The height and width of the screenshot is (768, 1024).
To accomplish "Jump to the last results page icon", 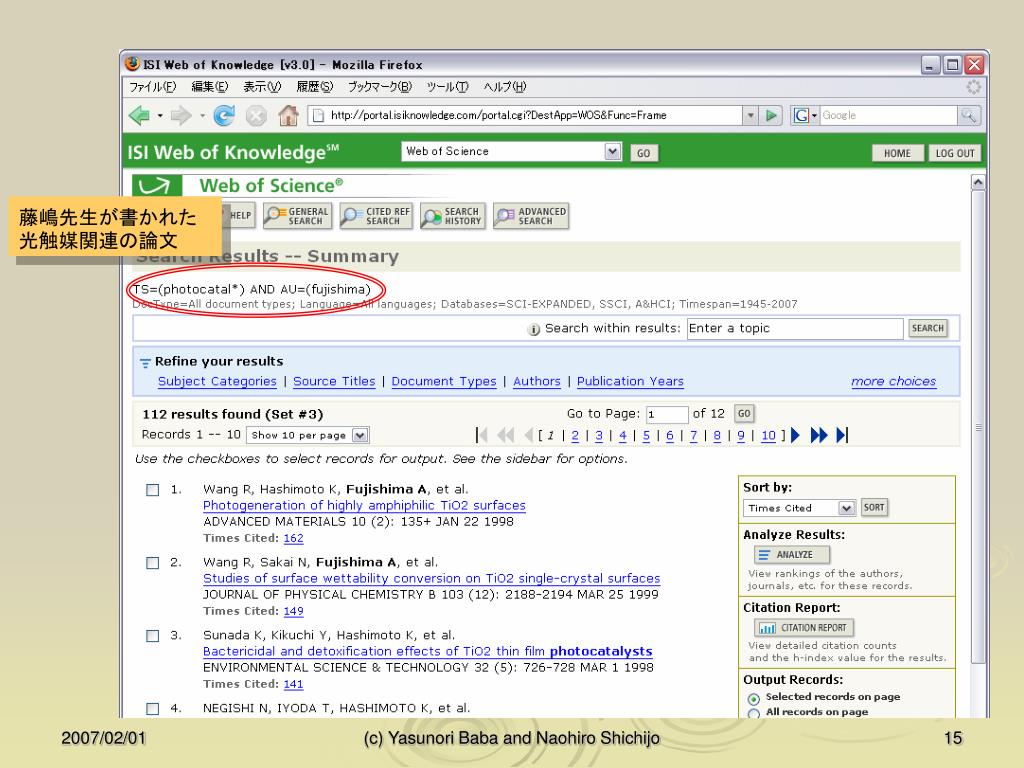I will pos(842,435).
